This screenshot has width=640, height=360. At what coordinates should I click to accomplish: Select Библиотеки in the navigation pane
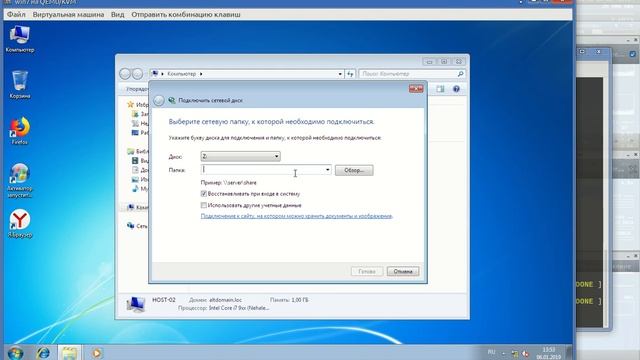click(137, 151)
